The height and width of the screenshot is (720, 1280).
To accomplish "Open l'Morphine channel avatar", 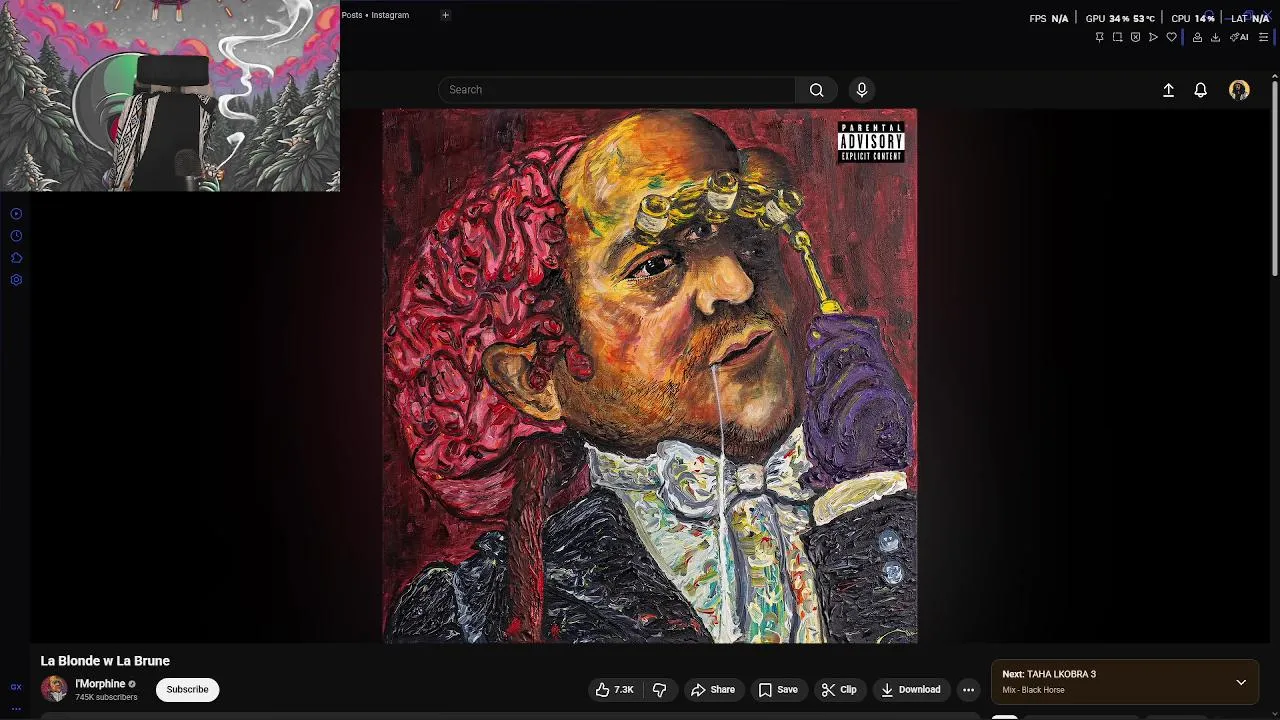I will click(x=54, y=689).
